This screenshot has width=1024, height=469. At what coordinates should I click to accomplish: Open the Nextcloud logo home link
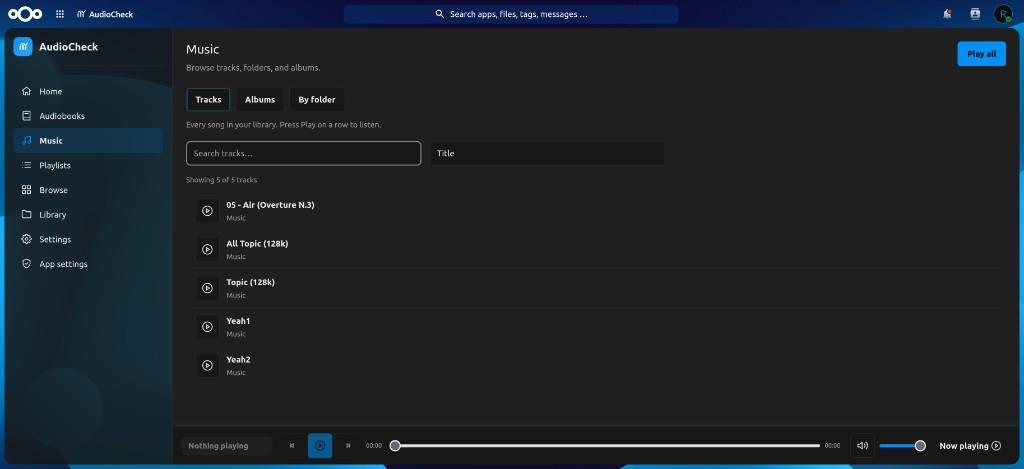tap(25, 14)
